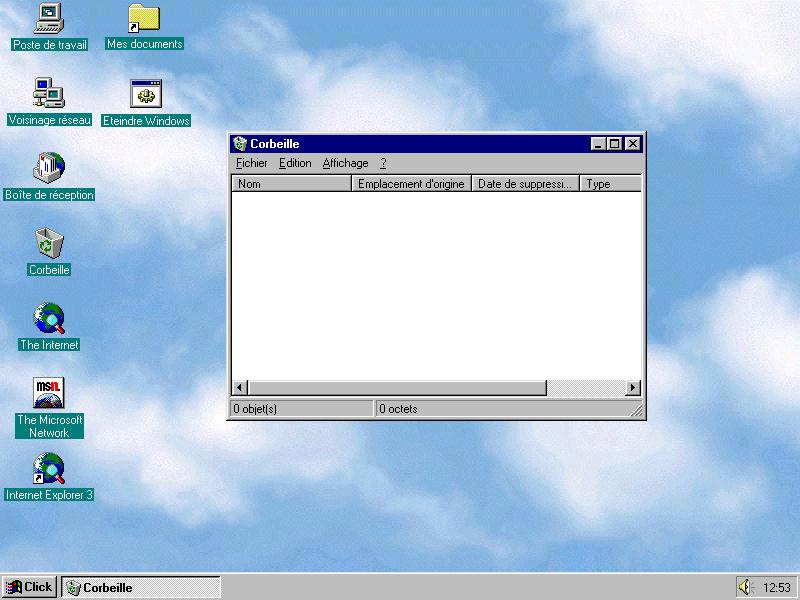The width and height of the screenshot is (800, 600).
Task: Open the Fichier menu
Action: tap(252, 163)
